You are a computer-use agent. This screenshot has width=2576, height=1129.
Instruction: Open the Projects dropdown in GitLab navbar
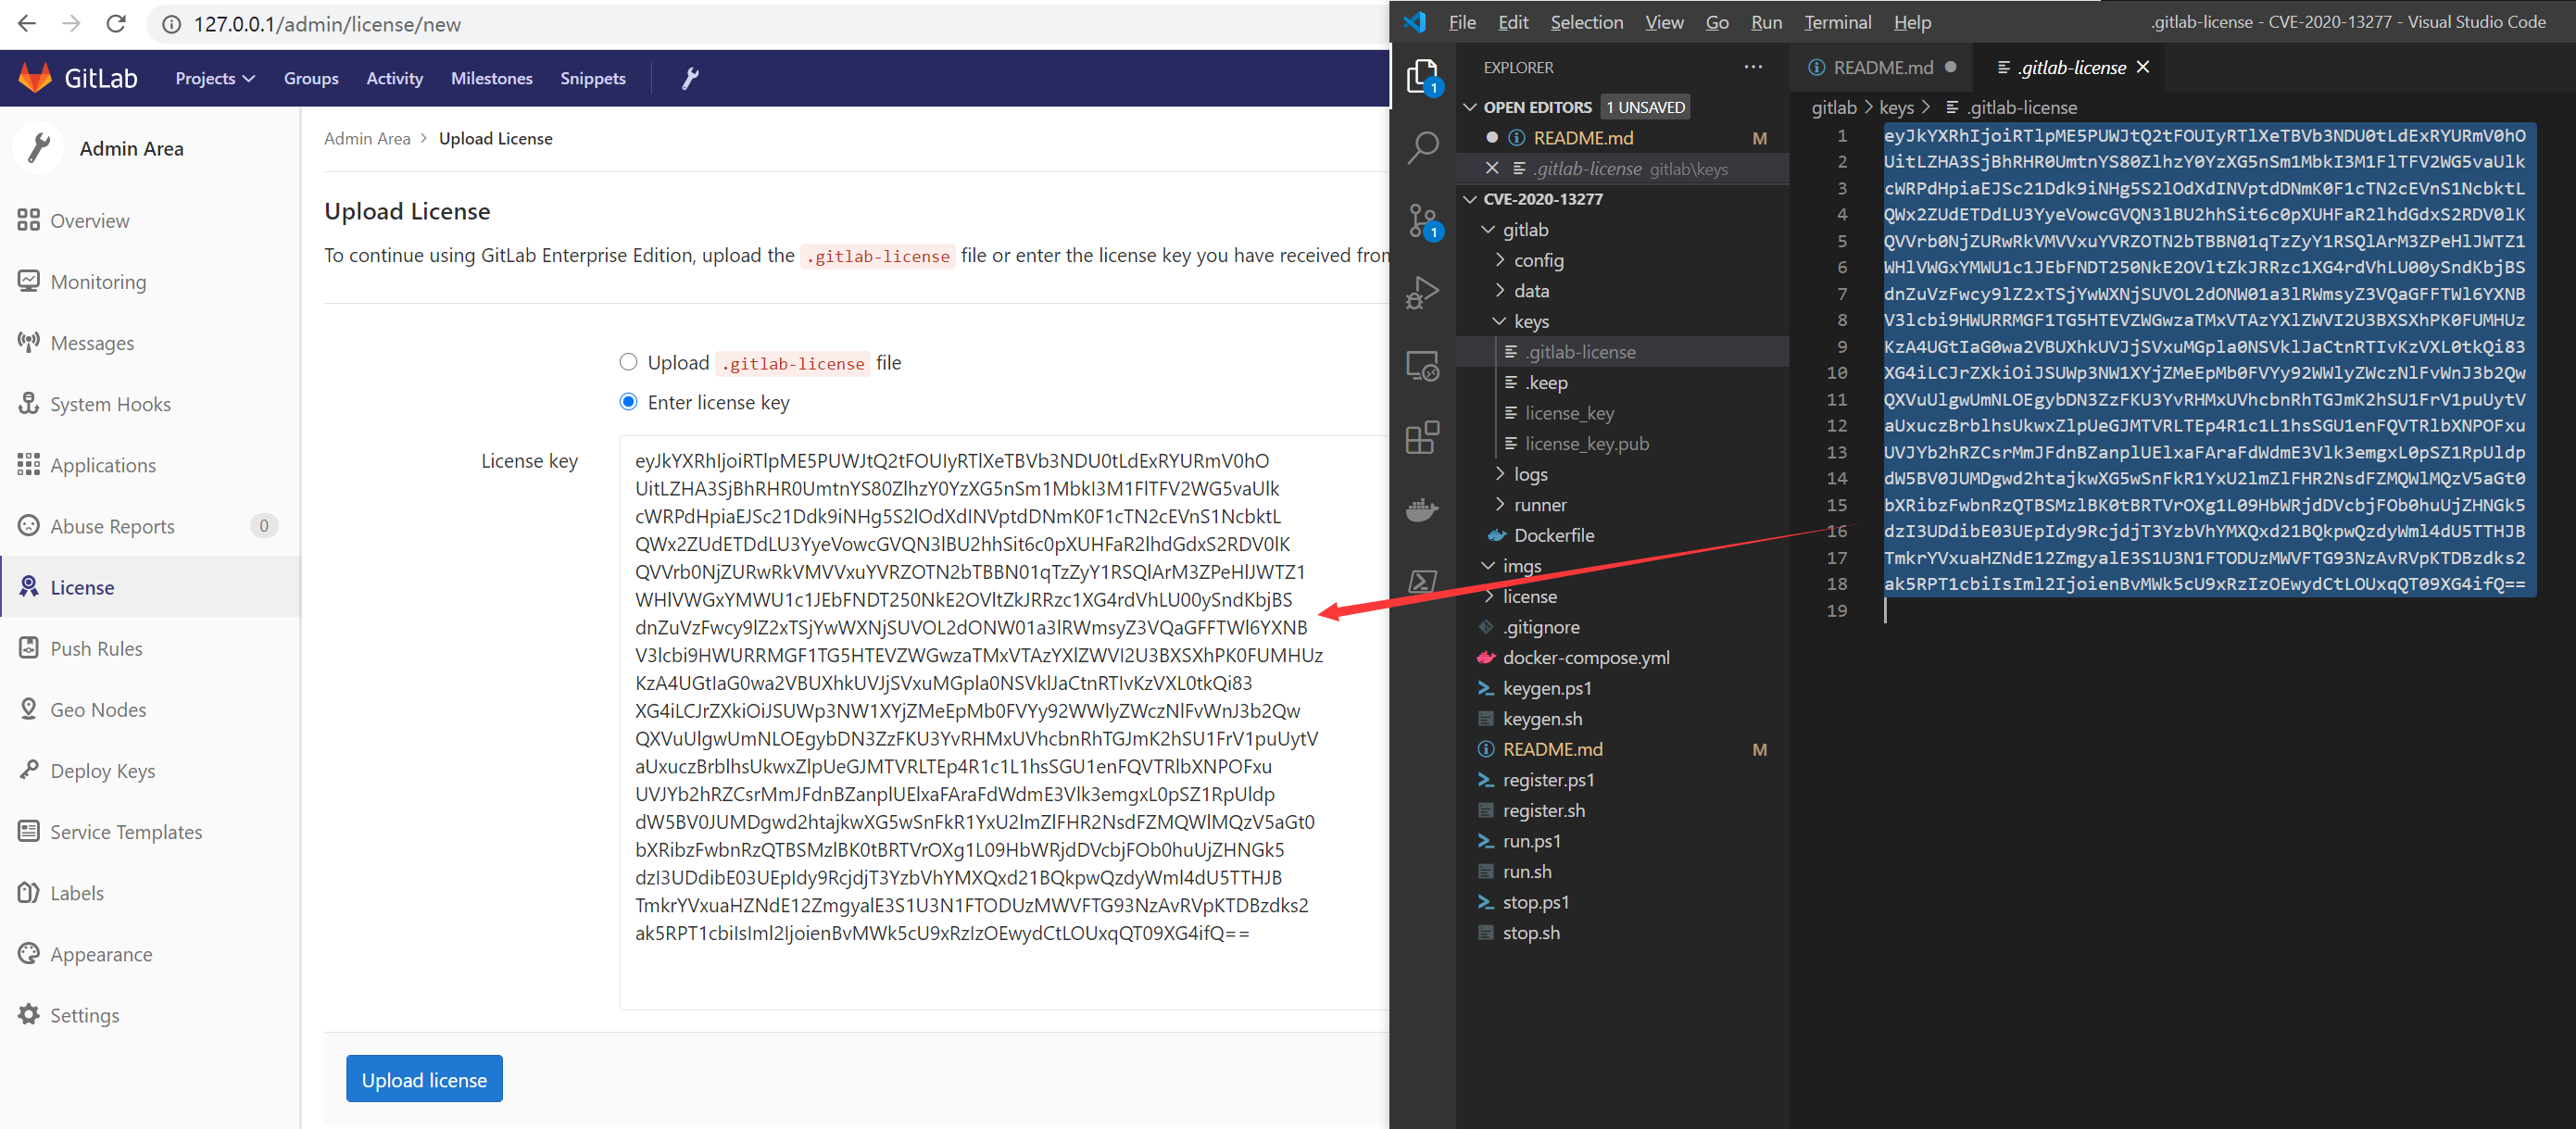pyautogui.click(x=215, y=78)
